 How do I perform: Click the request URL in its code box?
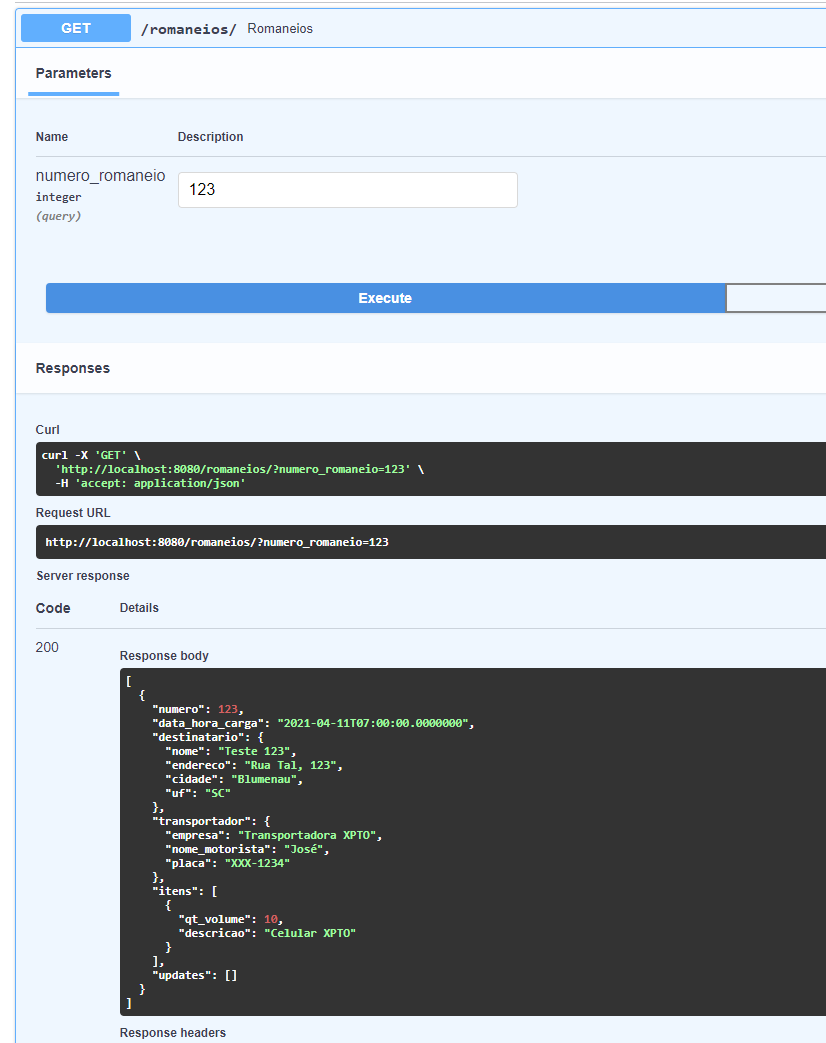(x=217, y=542)
